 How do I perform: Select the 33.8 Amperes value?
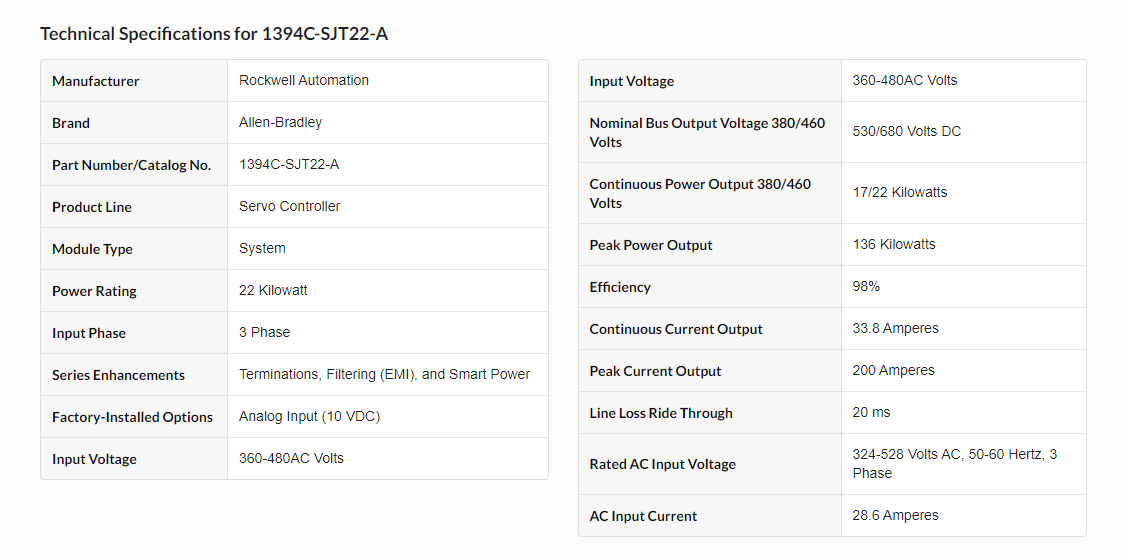point(895,328)
